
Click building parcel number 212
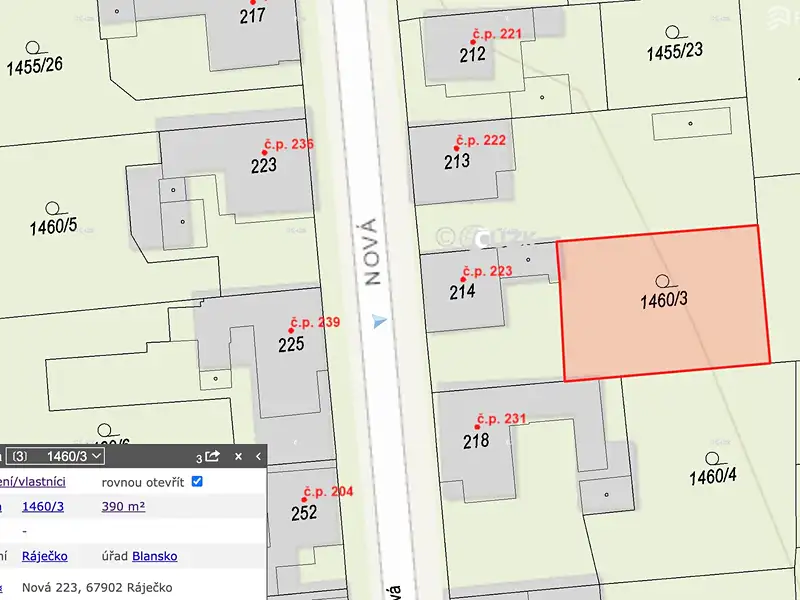point(472,54)
